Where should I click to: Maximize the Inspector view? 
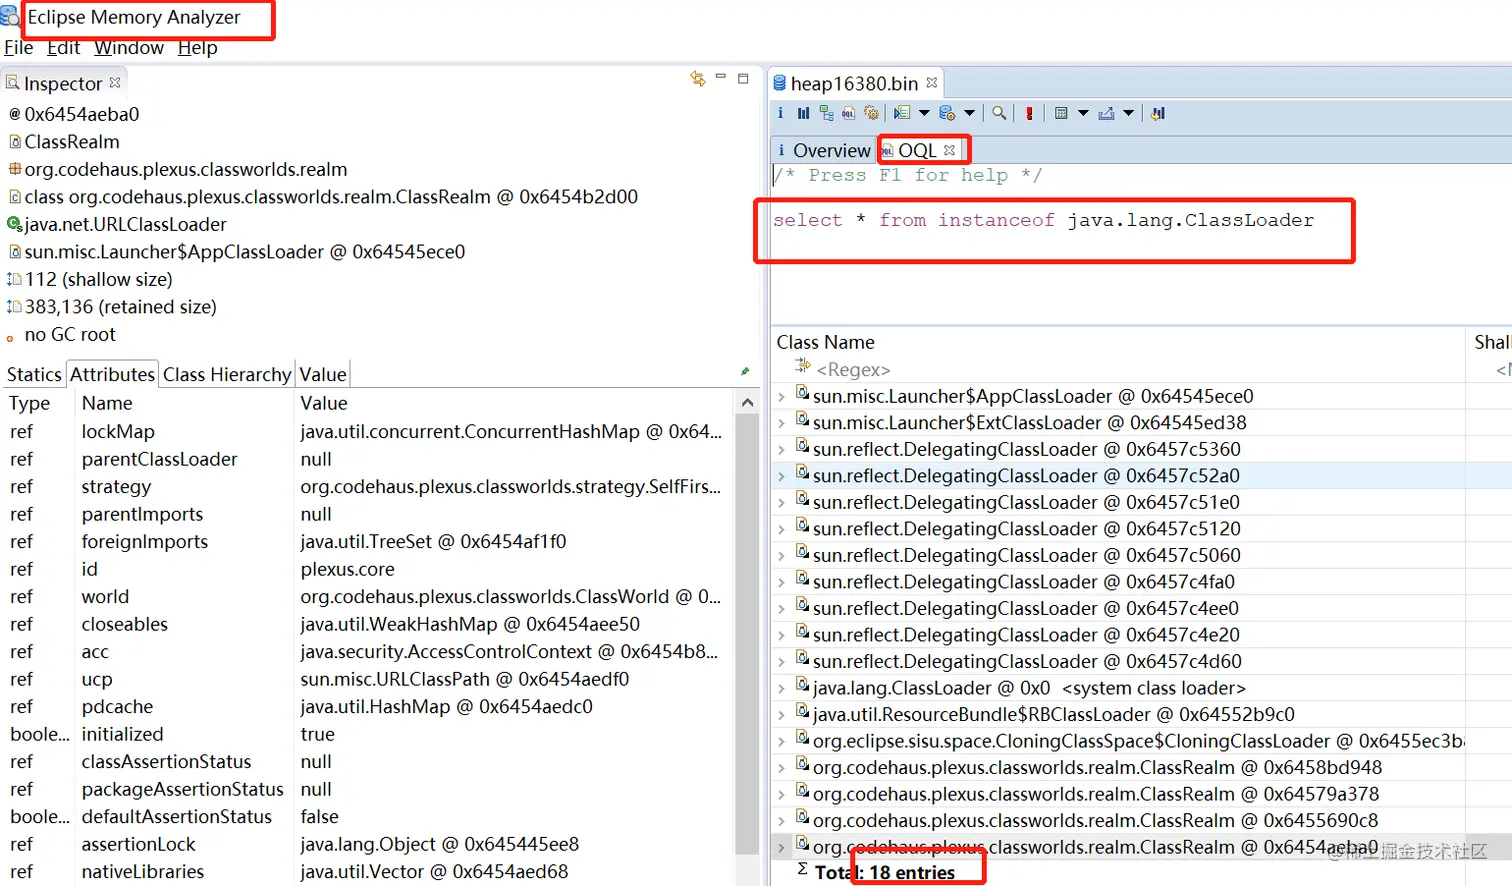click(743, 78)
